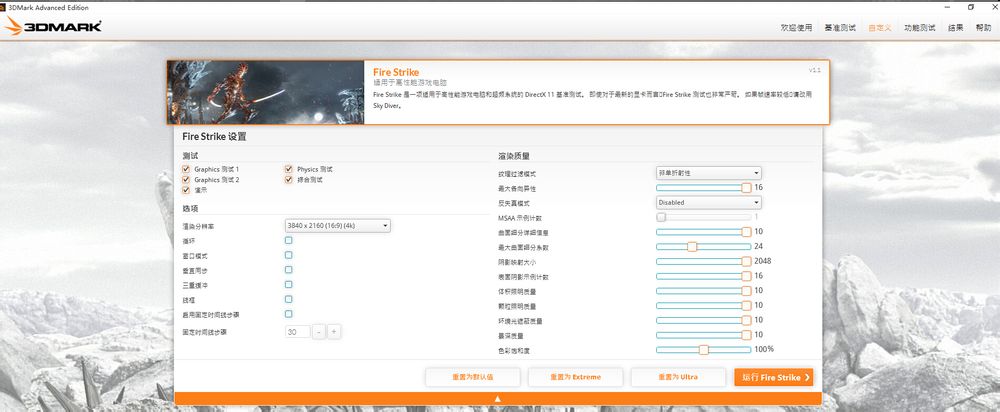Click the max anisotropy slider showing 16
Screen dimensions: 1000x412
click(703, 188)
